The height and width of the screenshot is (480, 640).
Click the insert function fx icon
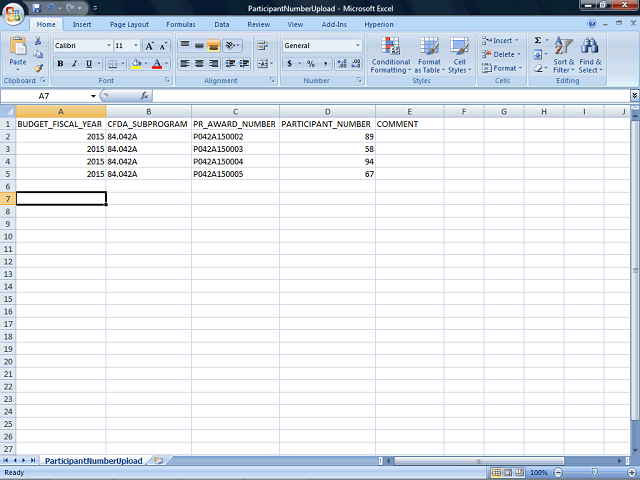(x=144, y=96)
